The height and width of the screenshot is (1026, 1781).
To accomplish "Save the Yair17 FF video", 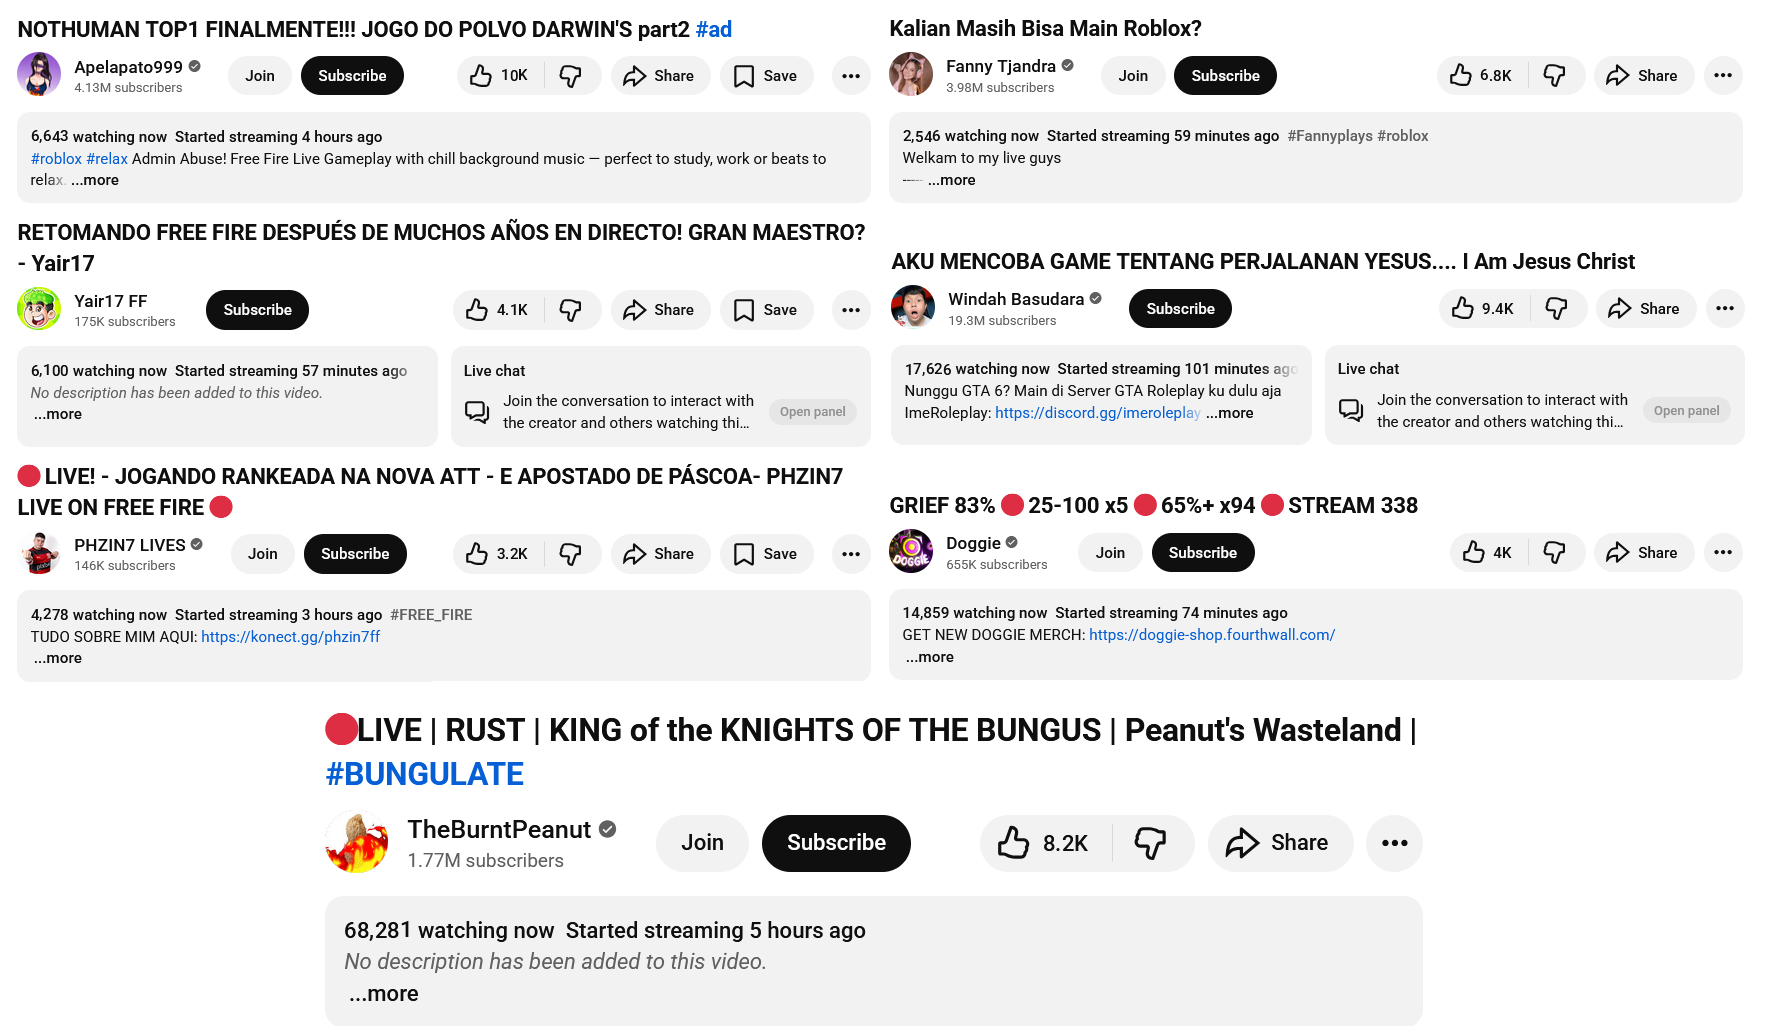I will [x=766, y=310].
